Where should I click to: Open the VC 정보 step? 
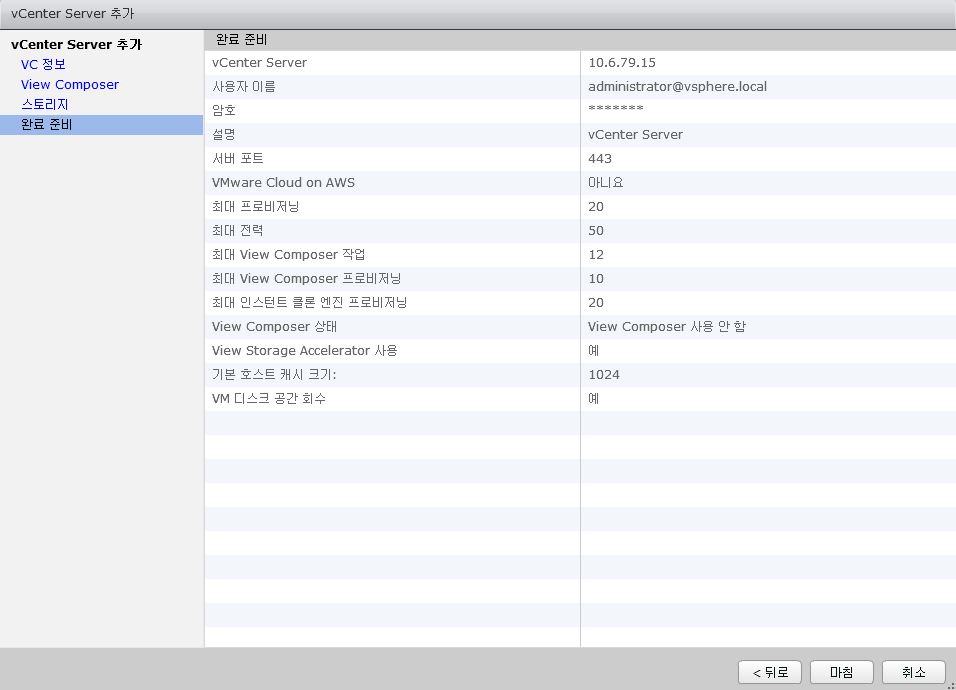(43, 65)
